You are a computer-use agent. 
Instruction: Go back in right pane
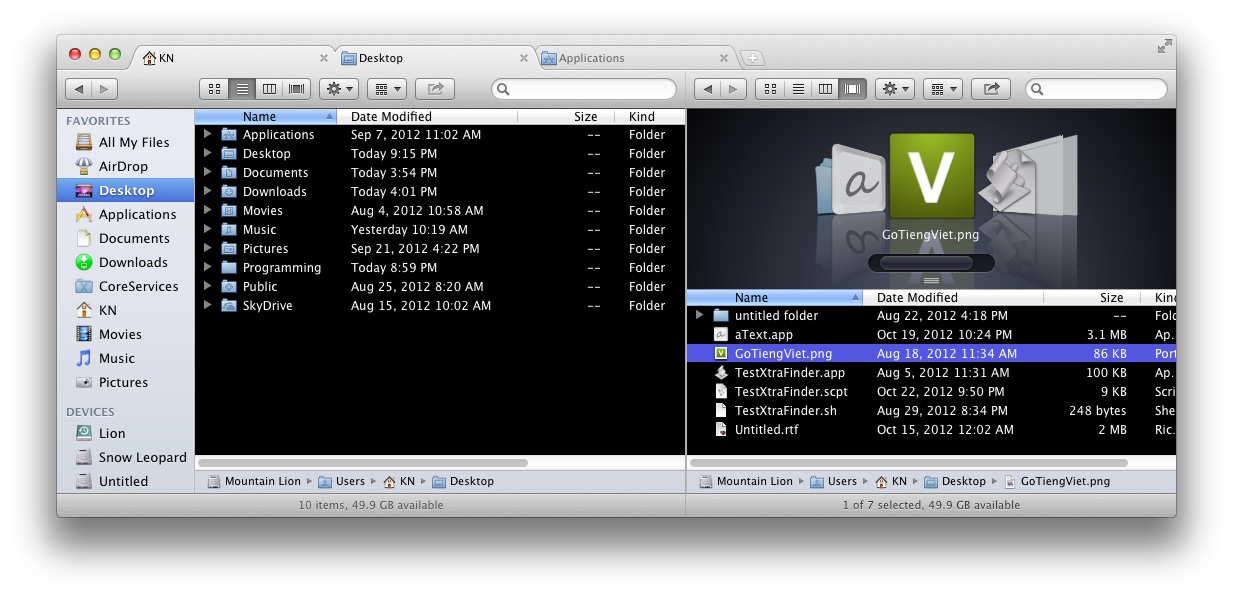708,89
